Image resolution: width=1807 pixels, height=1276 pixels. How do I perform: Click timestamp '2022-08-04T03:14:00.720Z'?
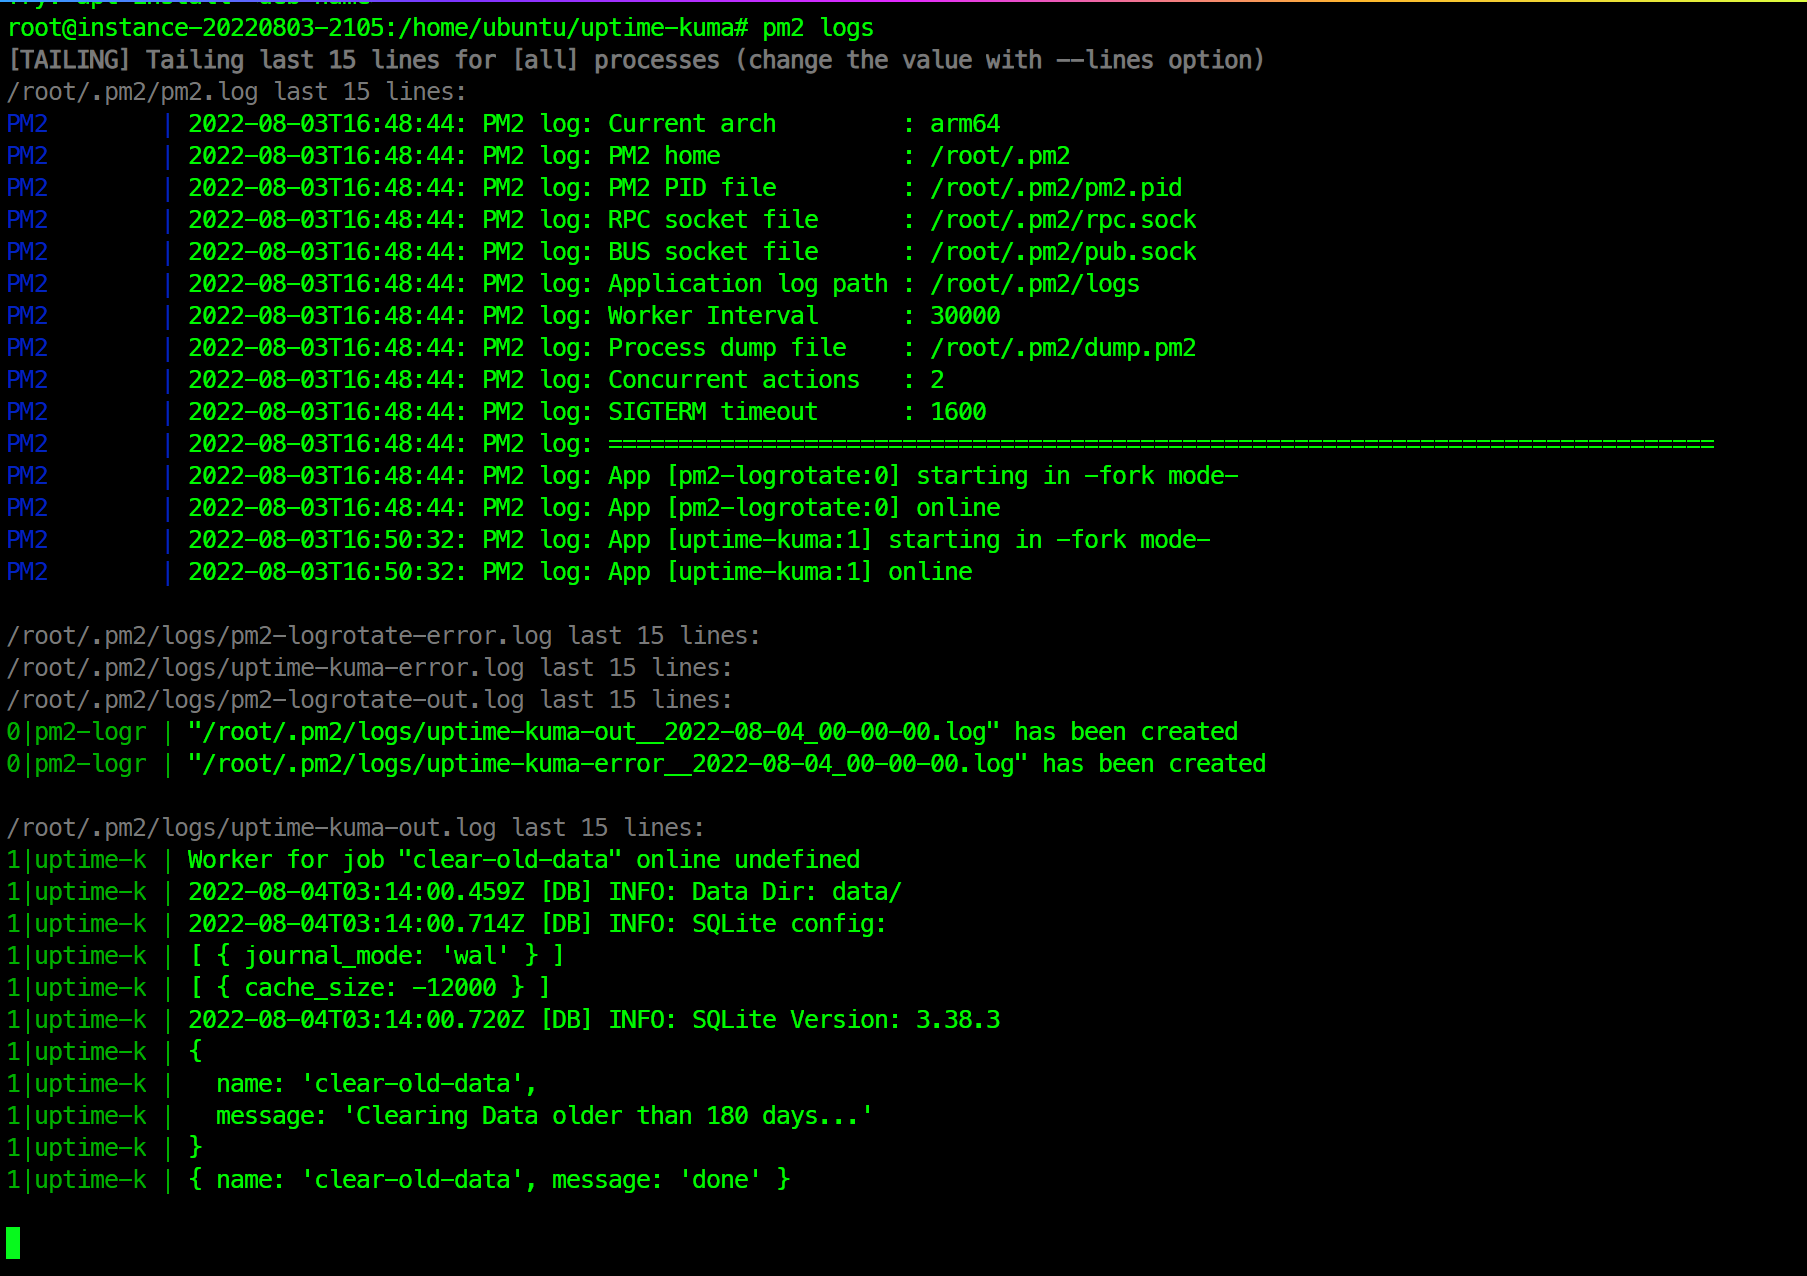click(356, 1020)
